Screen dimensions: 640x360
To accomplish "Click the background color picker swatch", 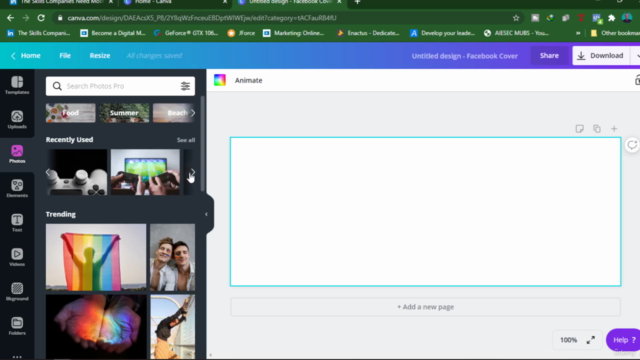I will coord(220,80).
